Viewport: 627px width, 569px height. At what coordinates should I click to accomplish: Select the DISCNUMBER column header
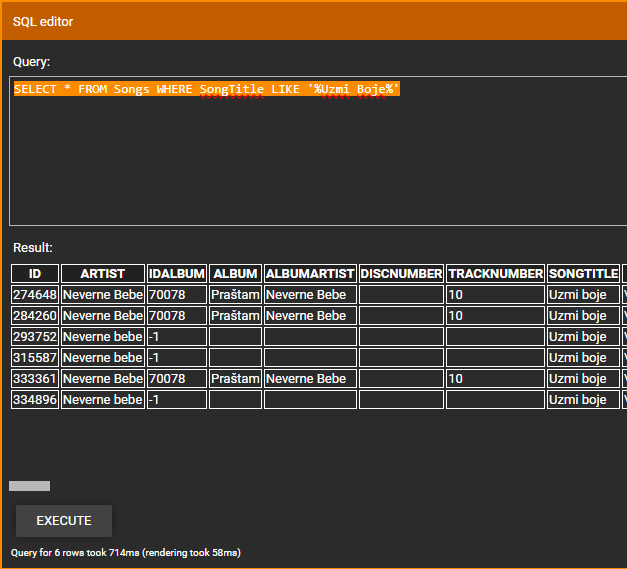tap(401, 274)
